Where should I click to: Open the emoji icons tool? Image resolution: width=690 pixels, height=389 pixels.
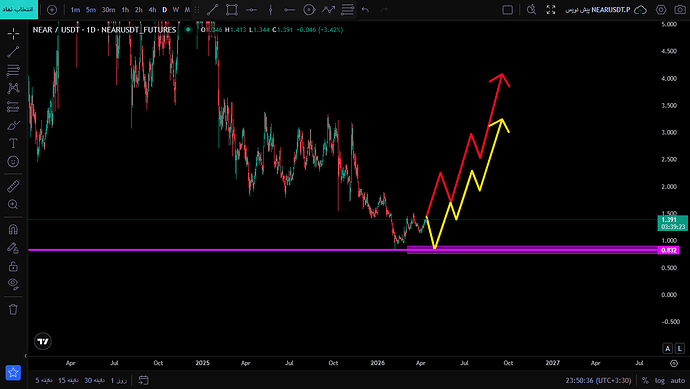point(13,161)
